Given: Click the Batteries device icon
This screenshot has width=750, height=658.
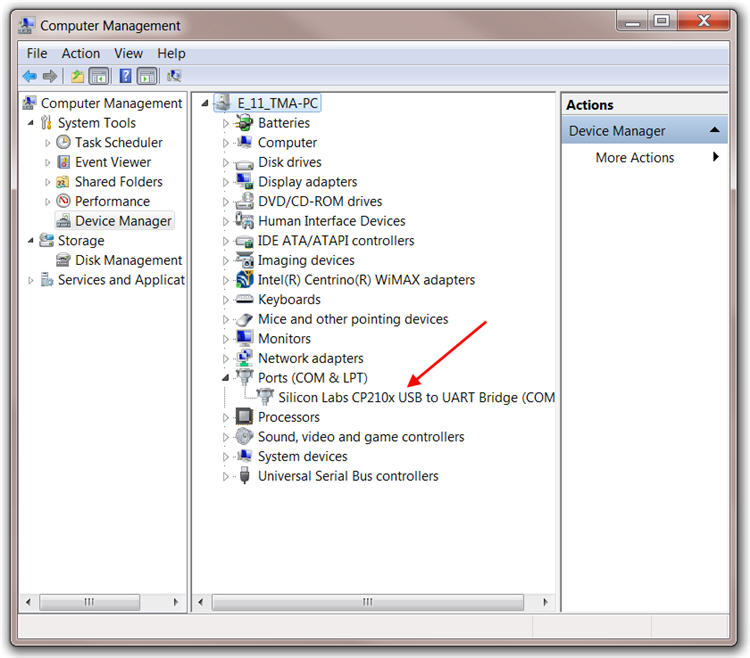Looking at the screenshot, I should 244,123.
